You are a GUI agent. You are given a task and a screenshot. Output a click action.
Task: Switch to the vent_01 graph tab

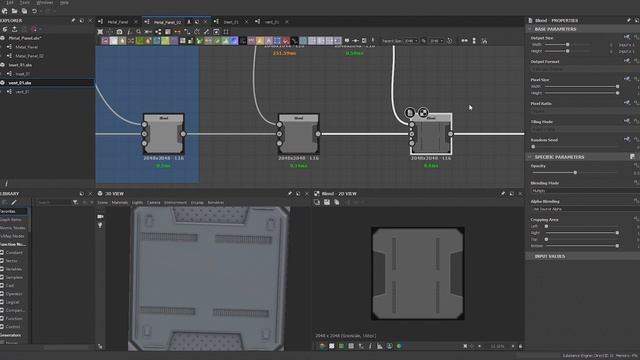click(x=272, y=22)
